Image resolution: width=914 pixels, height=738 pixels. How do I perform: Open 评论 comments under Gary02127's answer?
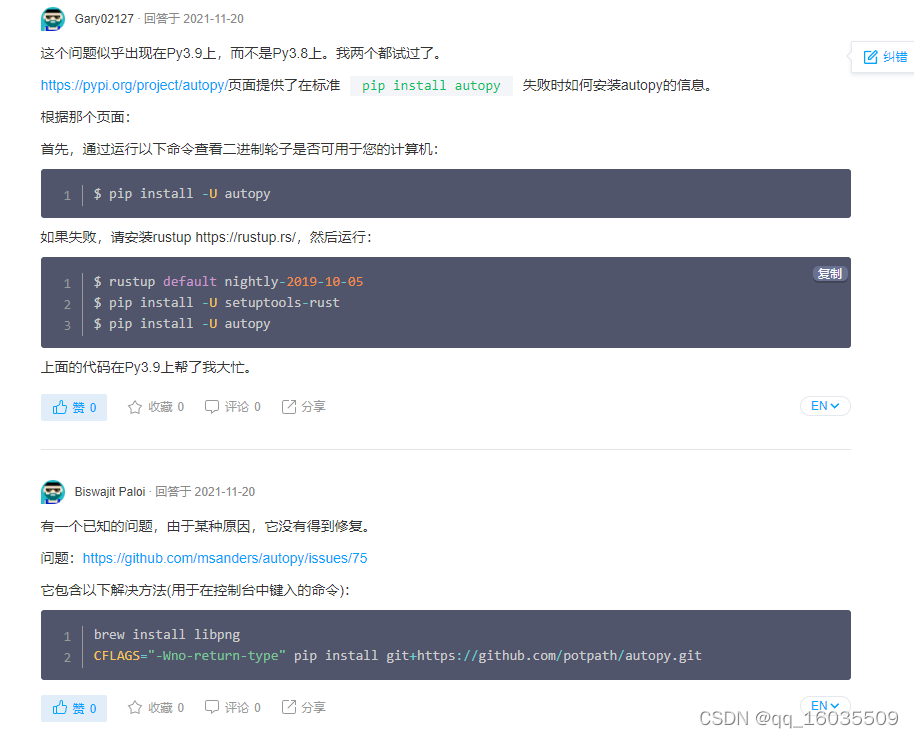point(232,406)
